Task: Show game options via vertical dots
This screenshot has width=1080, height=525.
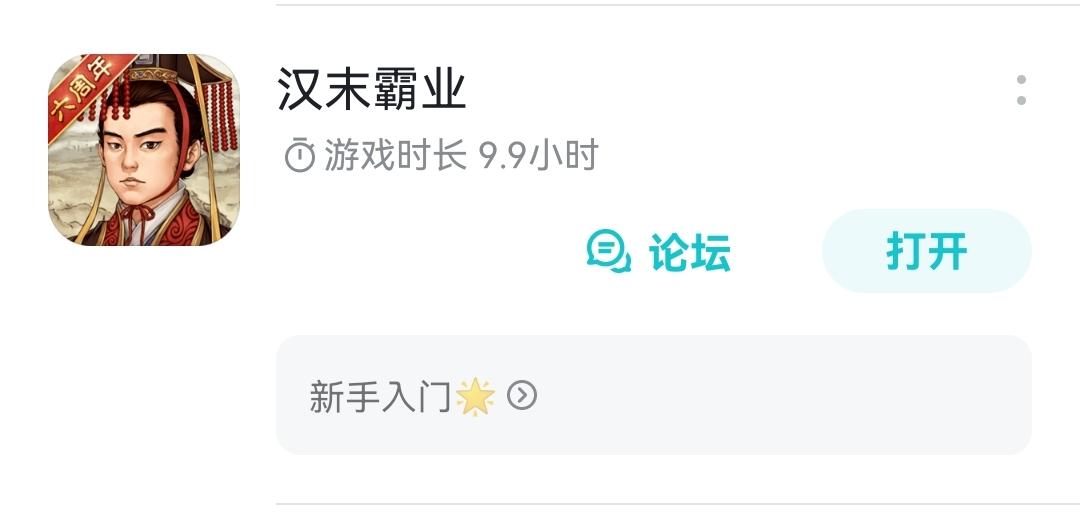Action: click(1021, 90)
